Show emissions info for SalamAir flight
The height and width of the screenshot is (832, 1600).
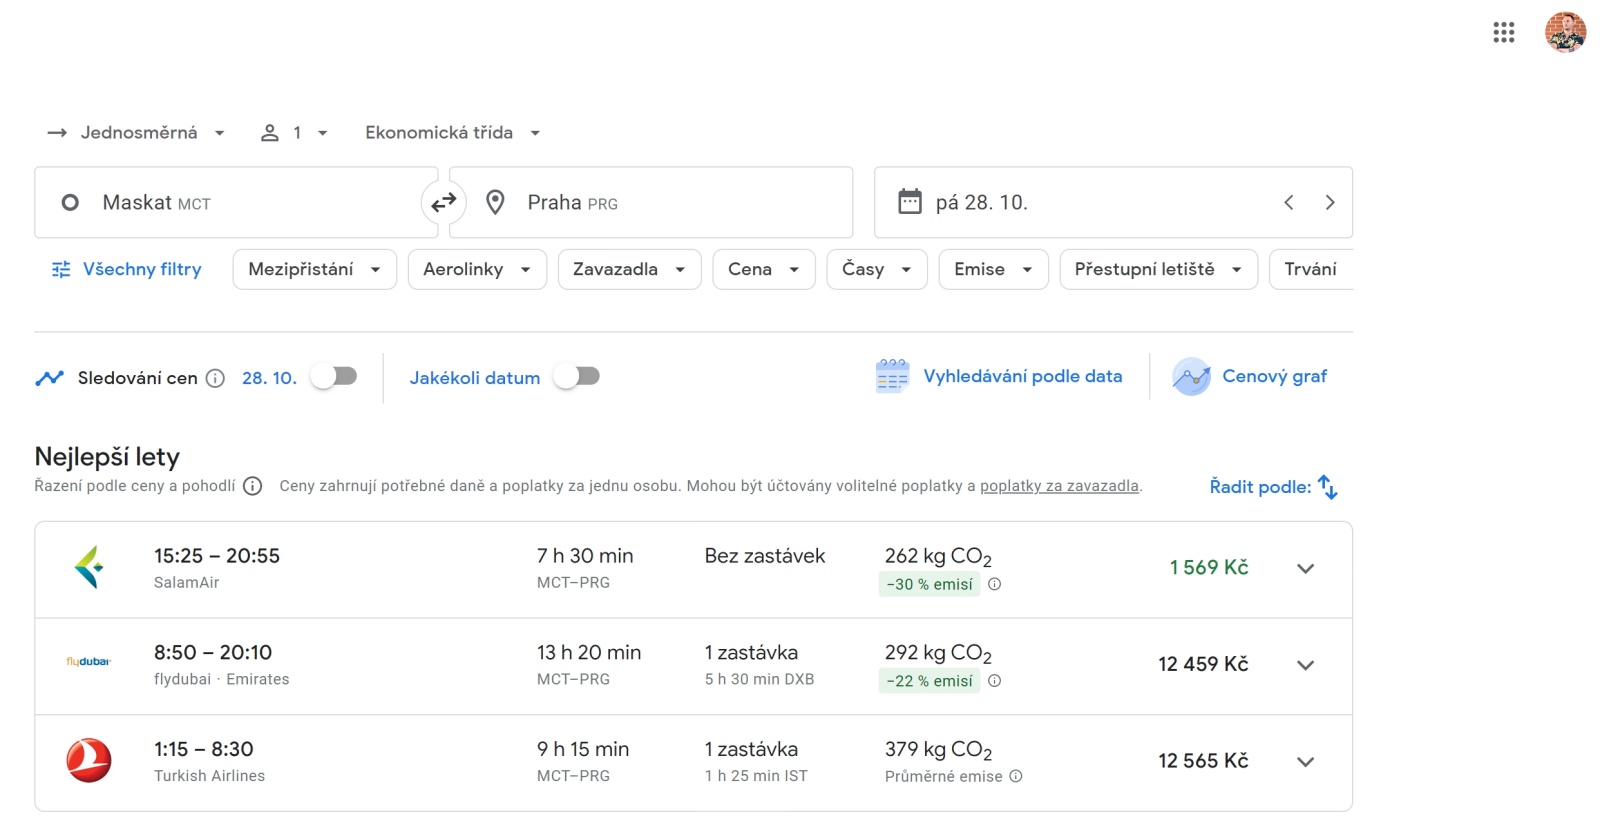click(995, 584)
